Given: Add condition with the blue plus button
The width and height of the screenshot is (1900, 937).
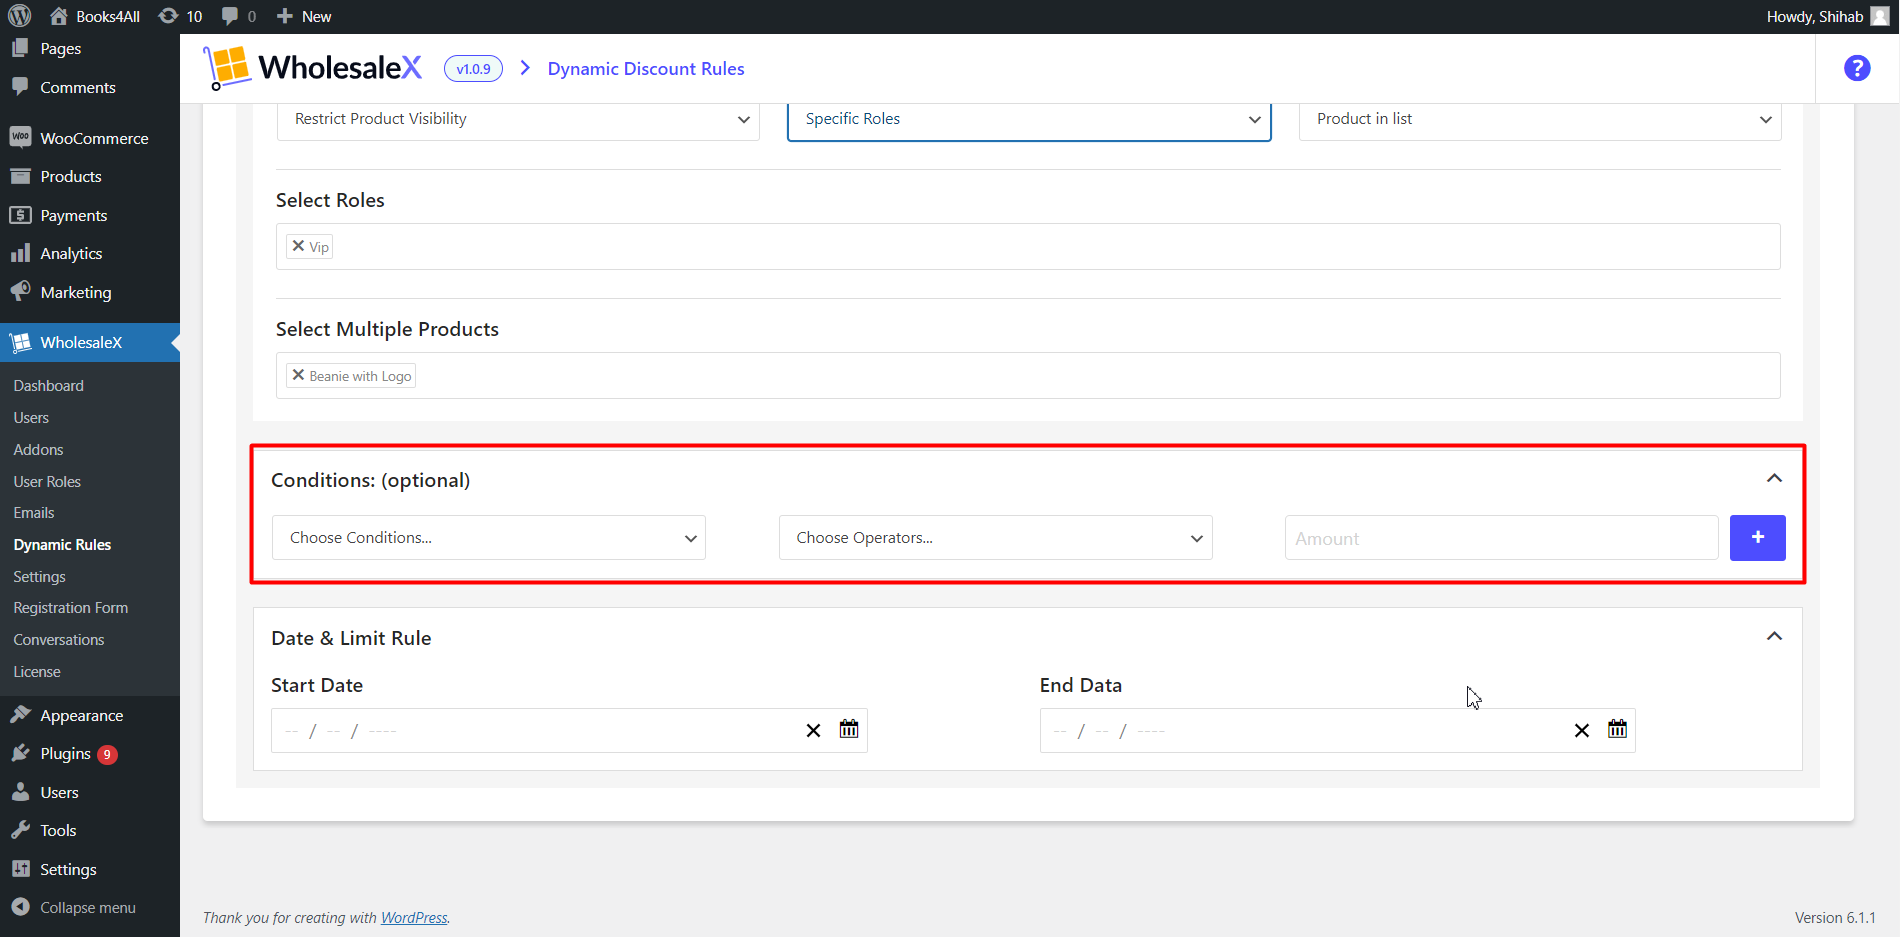Looking at the screenshot, I should pyautogui.click(x=1758, y=538).
